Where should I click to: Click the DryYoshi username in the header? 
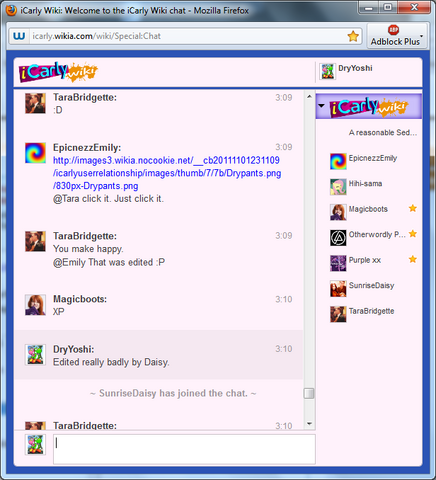[x=355, y=68]
